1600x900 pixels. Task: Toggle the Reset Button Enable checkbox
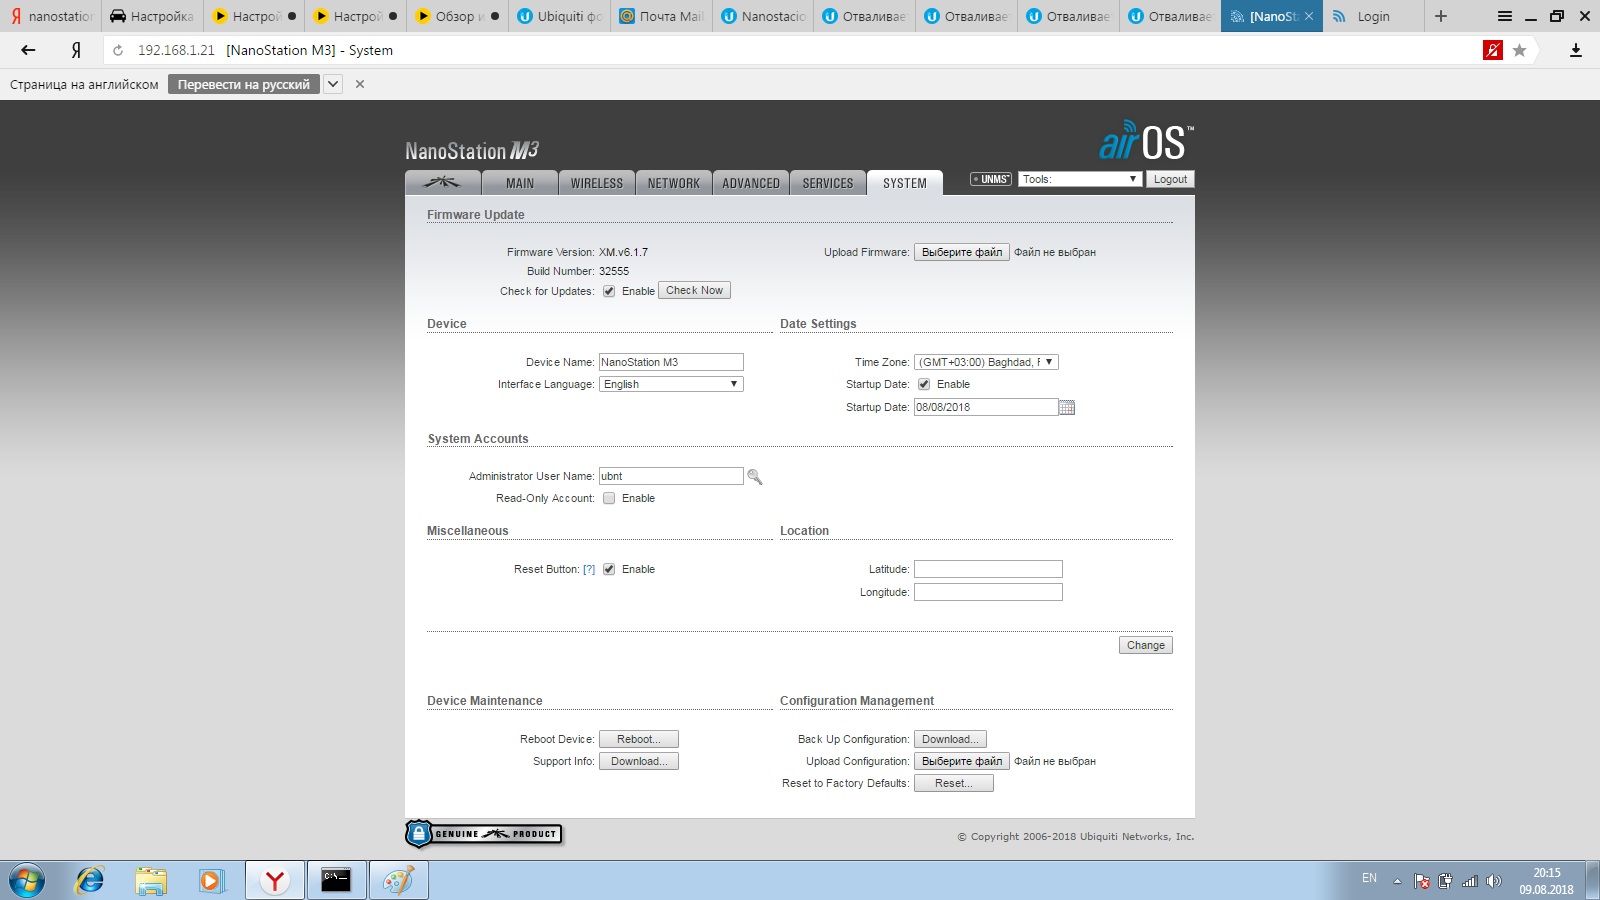point(609,569)
